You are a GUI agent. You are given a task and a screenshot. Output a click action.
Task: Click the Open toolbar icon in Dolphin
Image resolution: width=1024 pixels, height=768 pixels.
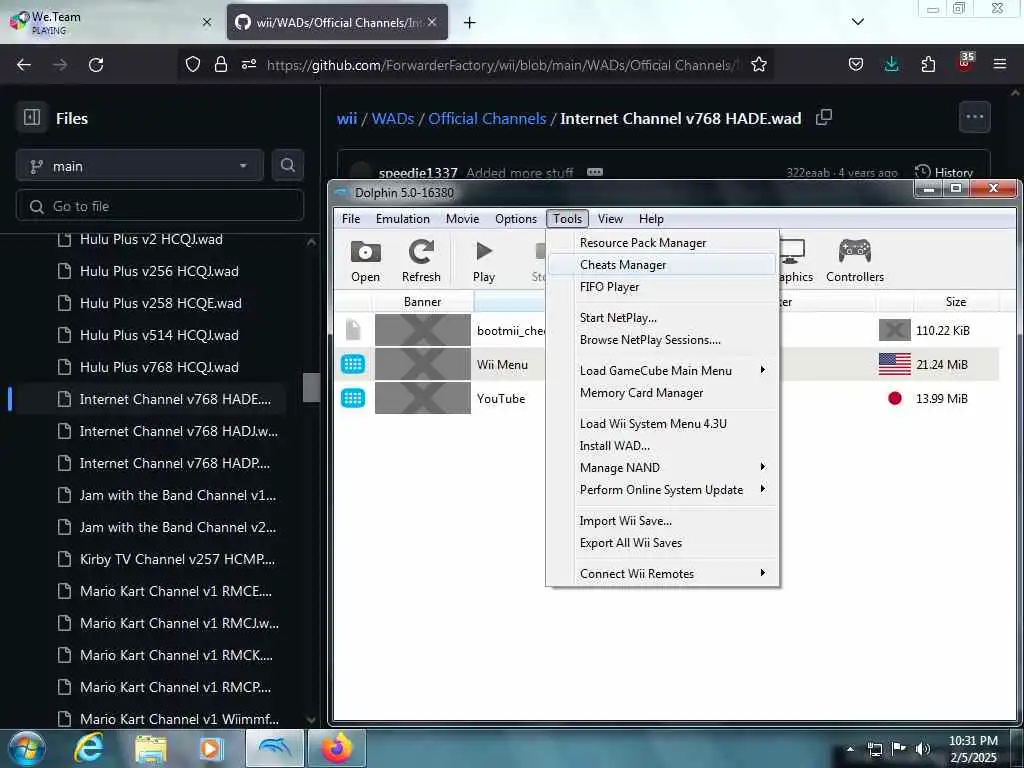pos(365,252)
